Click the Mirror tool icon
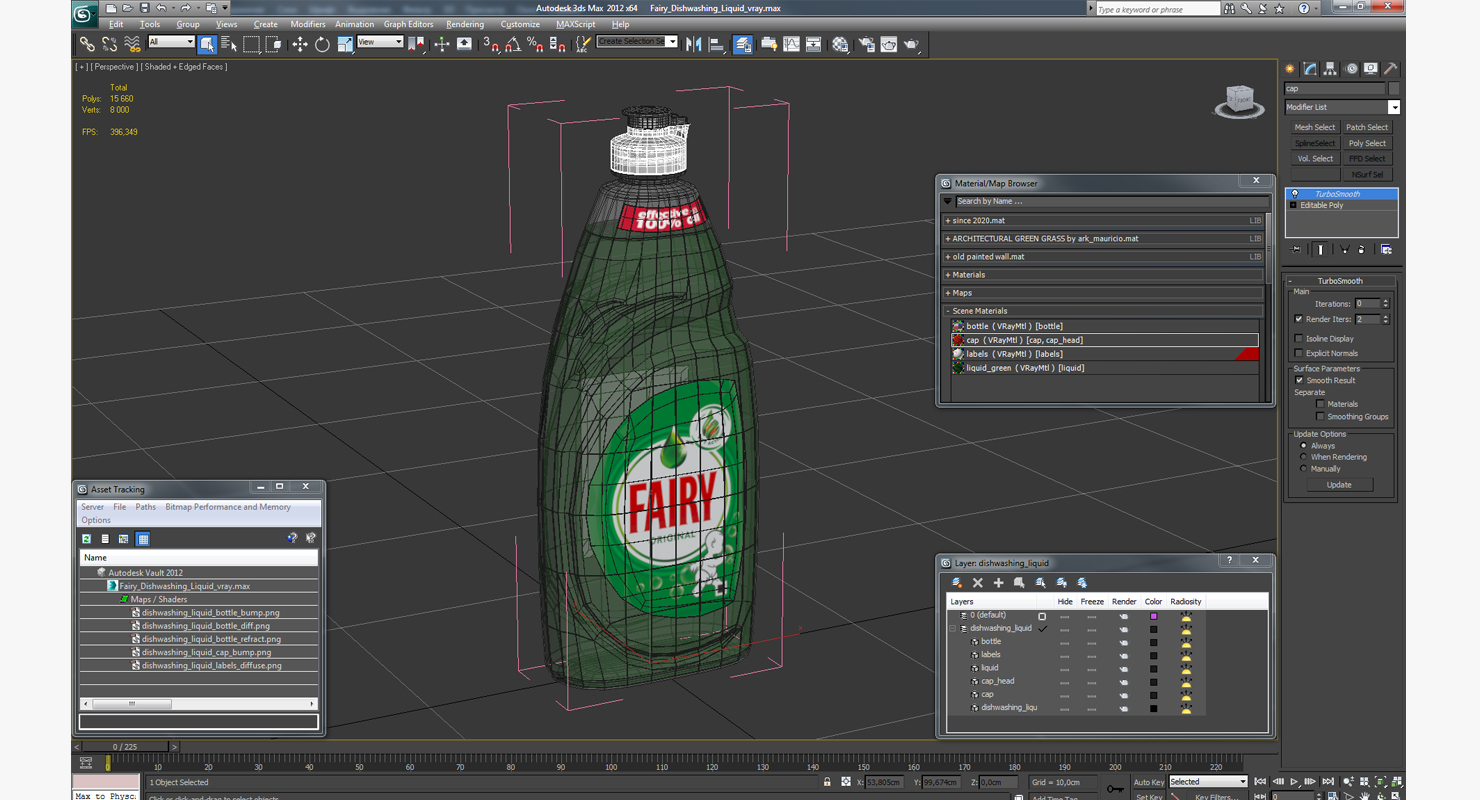Viewport: 1480px width, 800px height. pyautogui.click(x=693, y=44)
